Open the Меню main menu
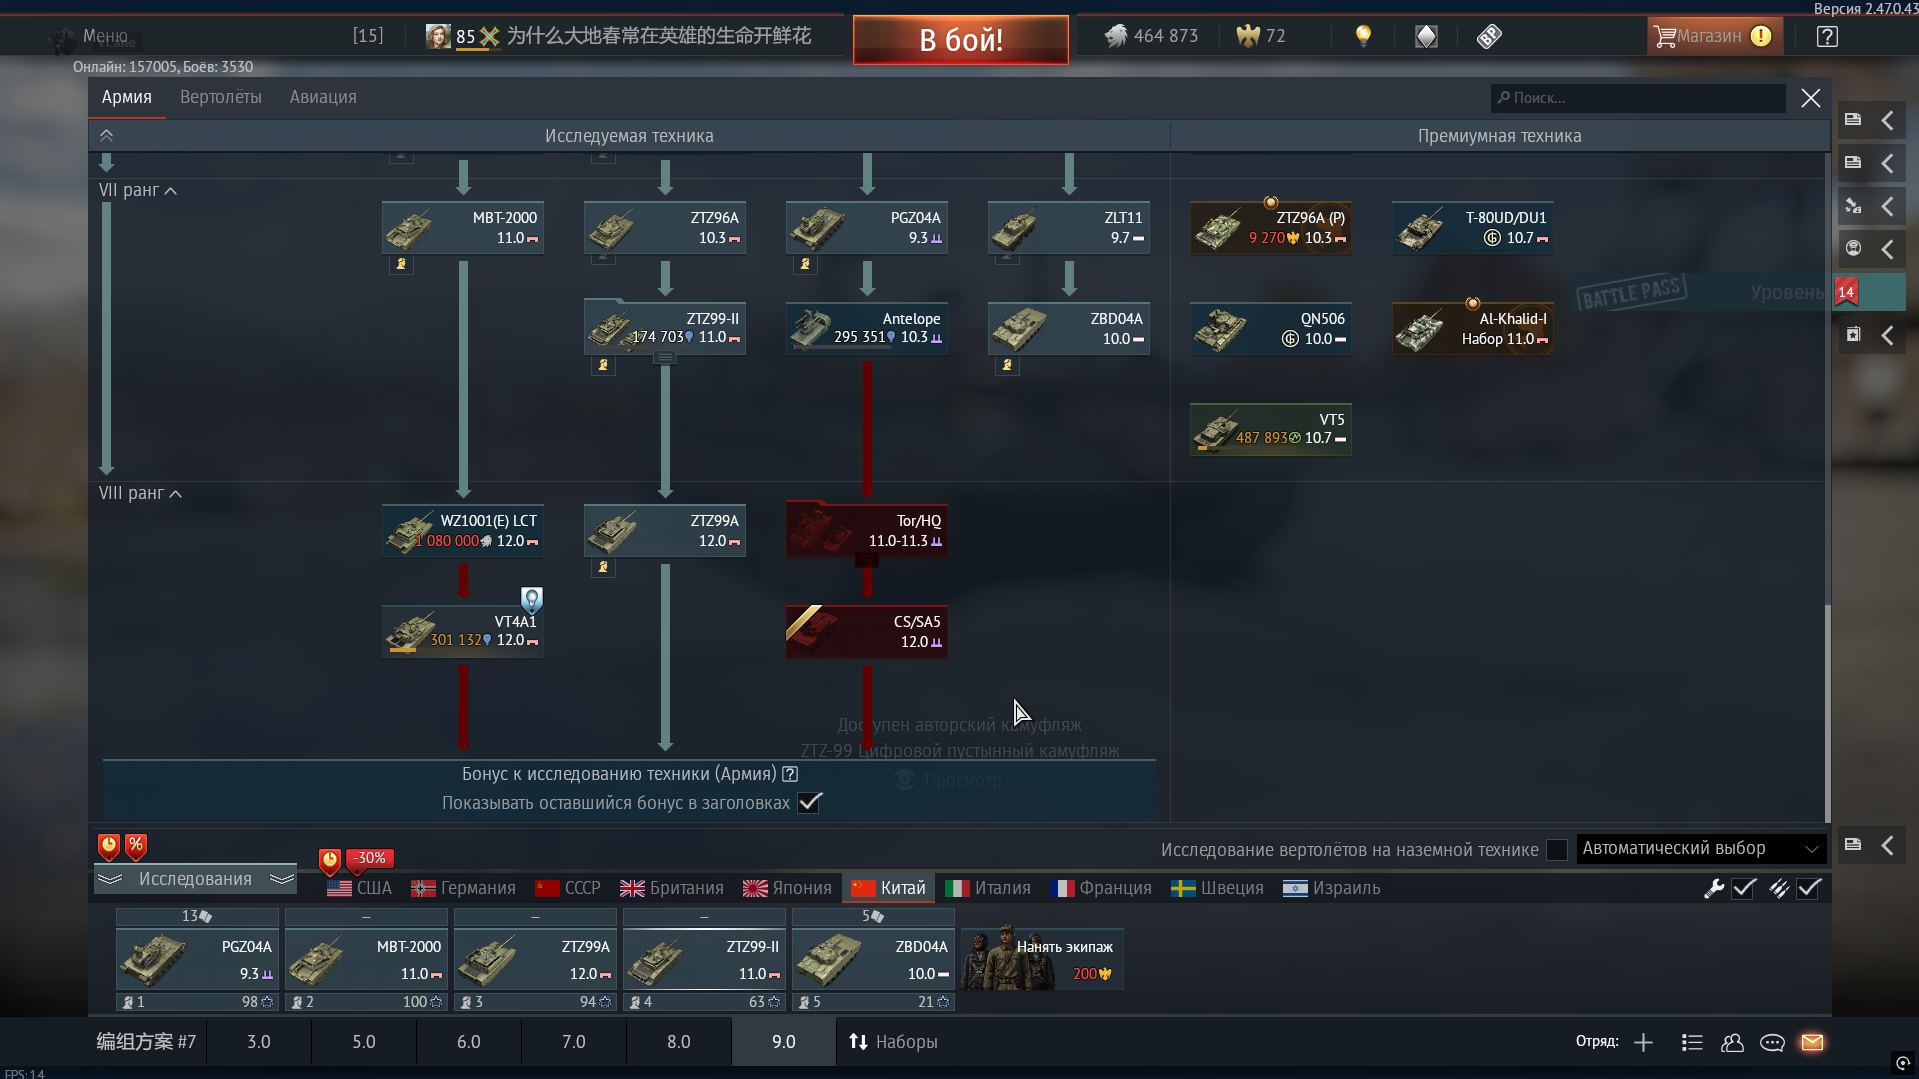The height and width of the screenshot is (1079, 1919). click(105, 36)
